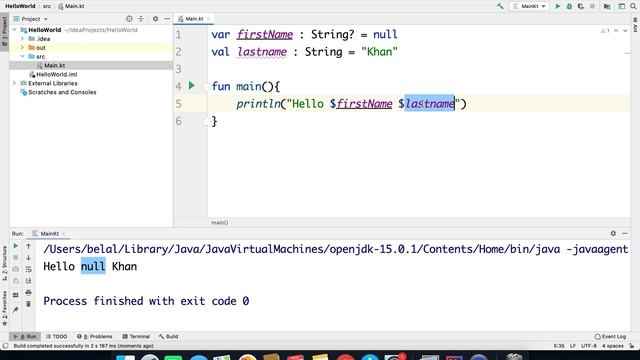Click the HelloWorld breadcrumb in the navigation bar
The image size is (640, 360).
pos(20,6)
